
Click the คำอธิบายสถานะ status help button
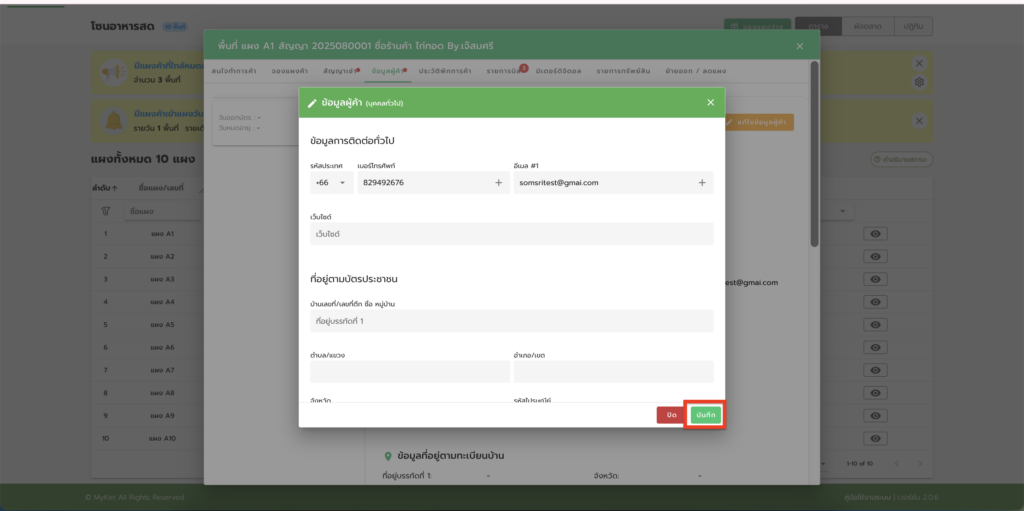pyautogui.click(x=902, y=159)
